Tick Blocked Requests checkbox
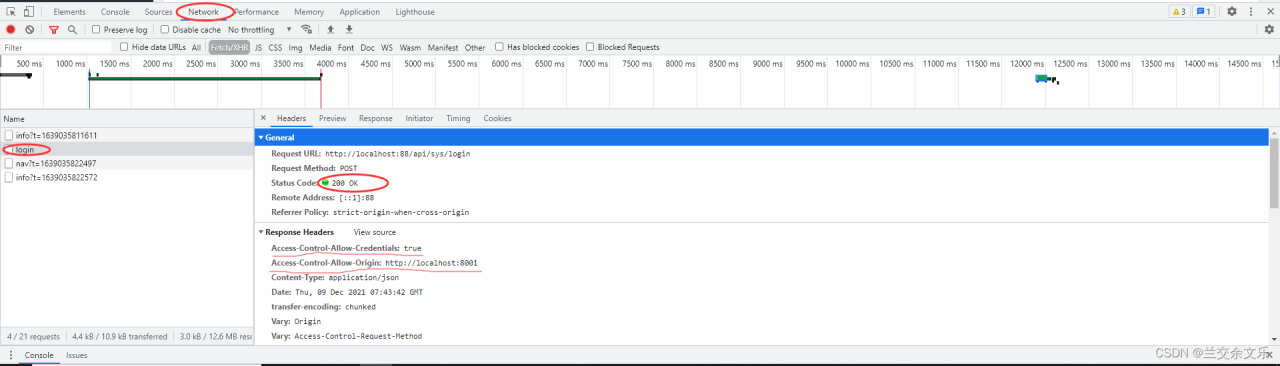The height and width of the screenshot is (366, 1280). tap(590, 47)
